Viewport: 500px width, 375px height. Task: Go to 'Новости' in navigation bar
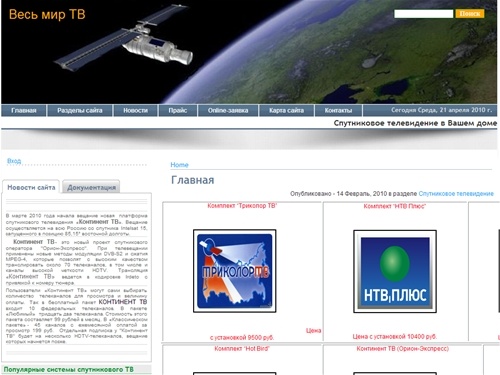click(x=135, y=110)
